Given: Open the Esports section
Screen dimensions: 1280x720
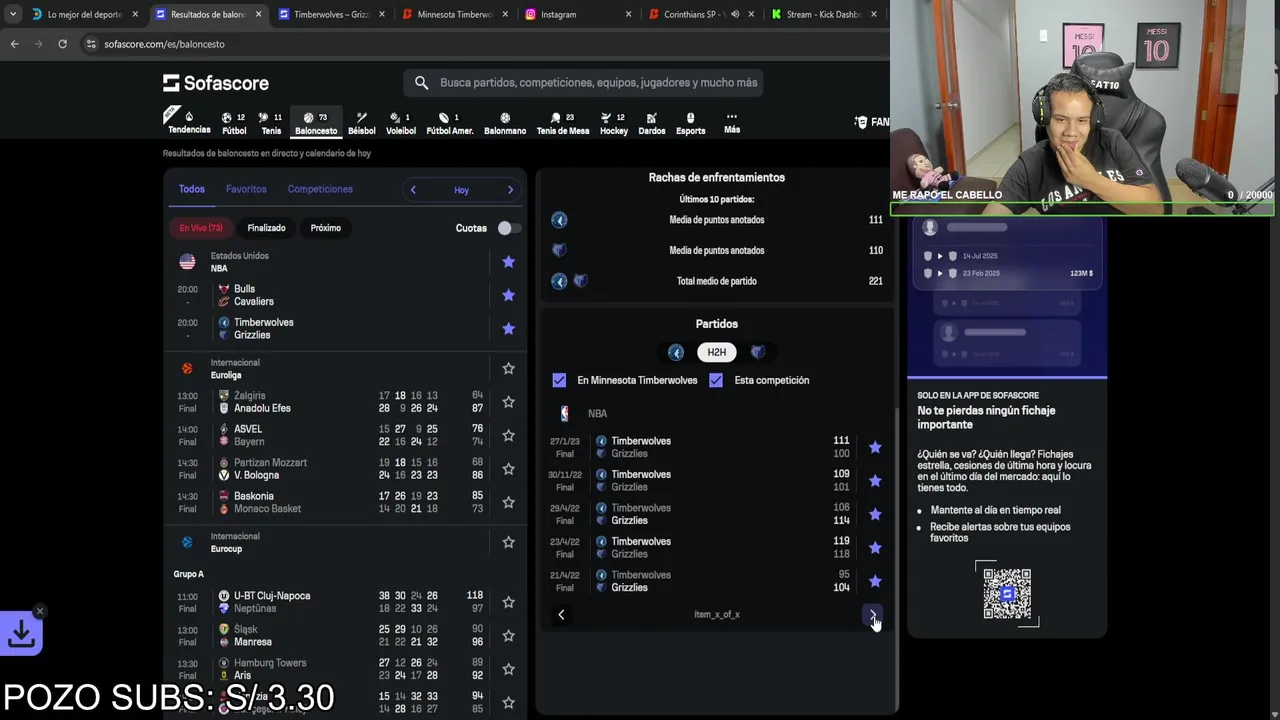Looking at the screenshot, I should [x=690, y=123].
